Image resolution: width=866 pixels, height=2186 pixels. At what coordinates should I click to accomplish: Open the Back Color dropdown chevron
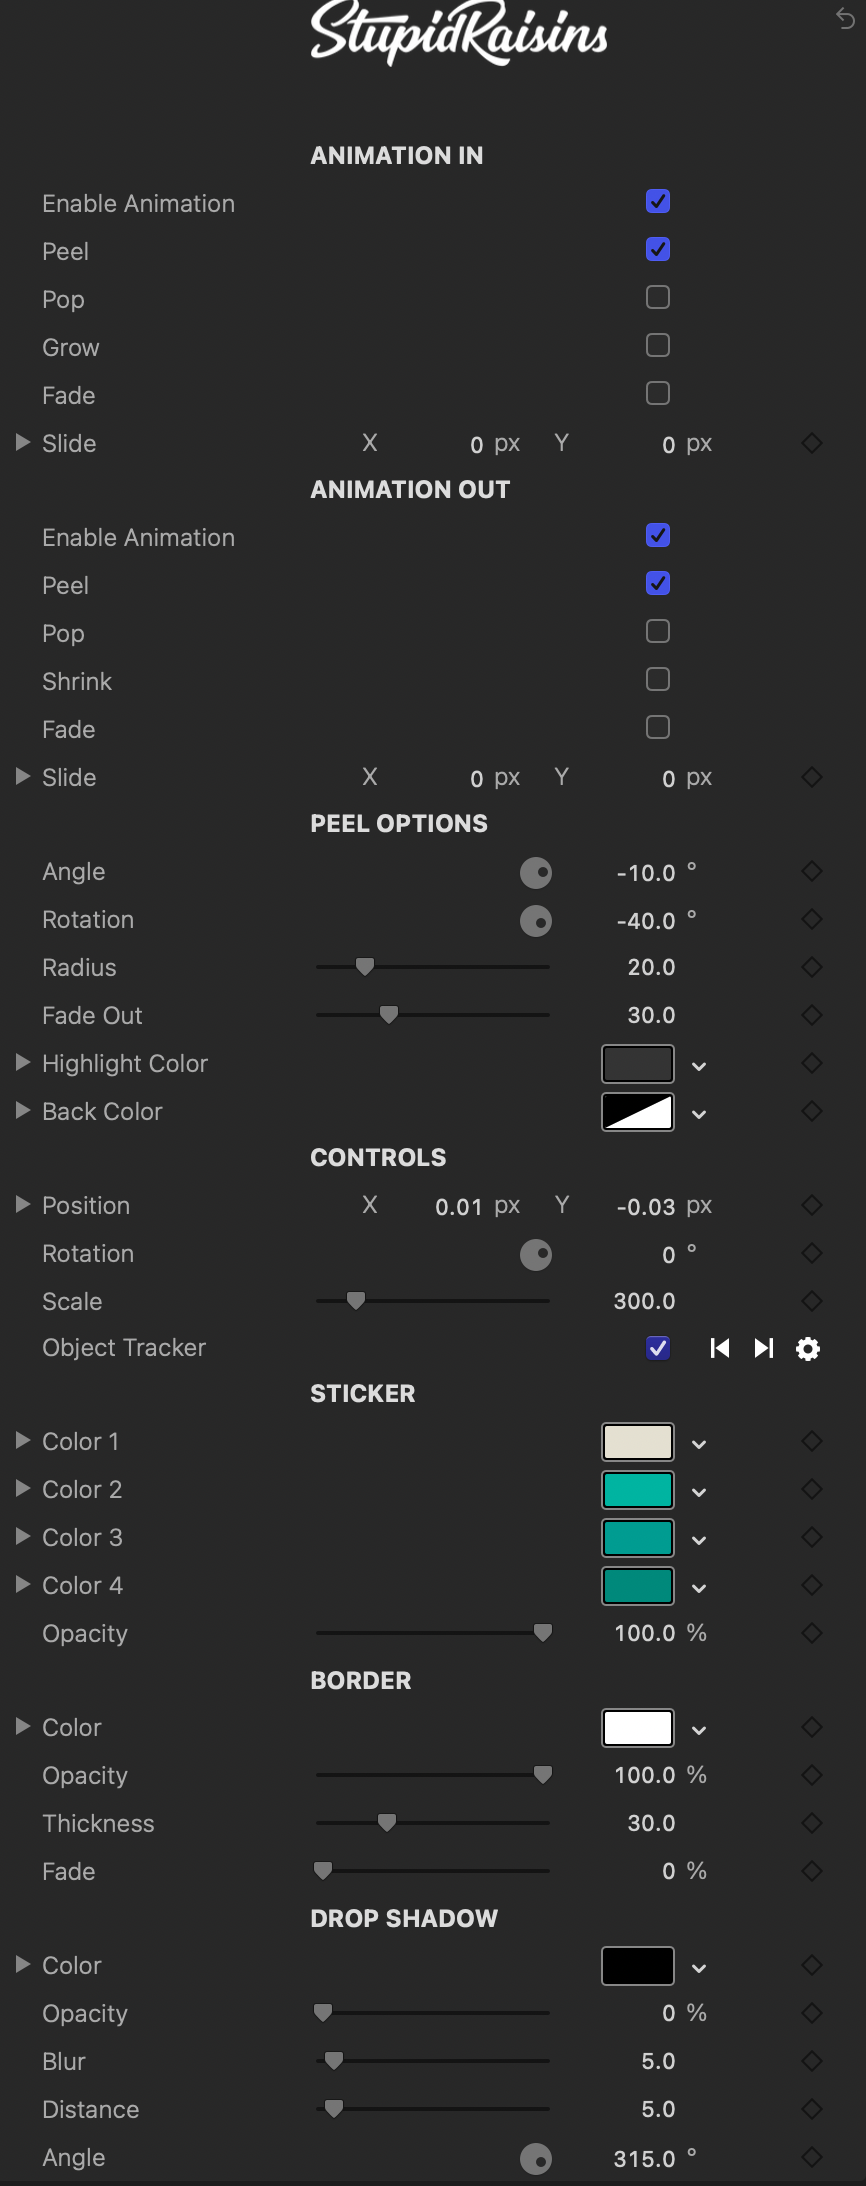click(699, 1114)
